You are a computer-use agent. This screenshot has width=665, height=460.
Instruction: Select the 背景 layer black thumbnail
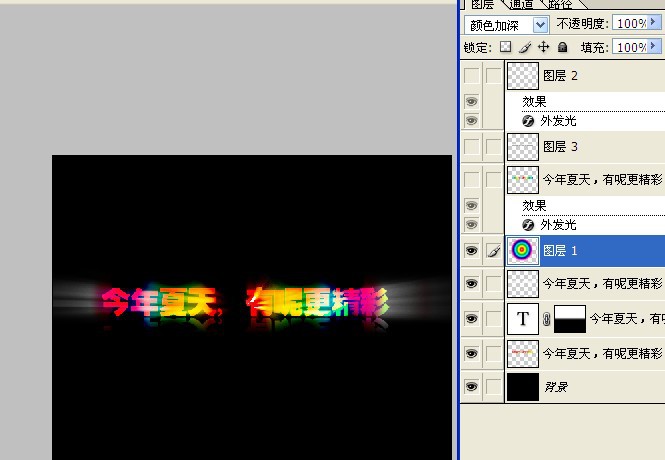tap(522, 387)
